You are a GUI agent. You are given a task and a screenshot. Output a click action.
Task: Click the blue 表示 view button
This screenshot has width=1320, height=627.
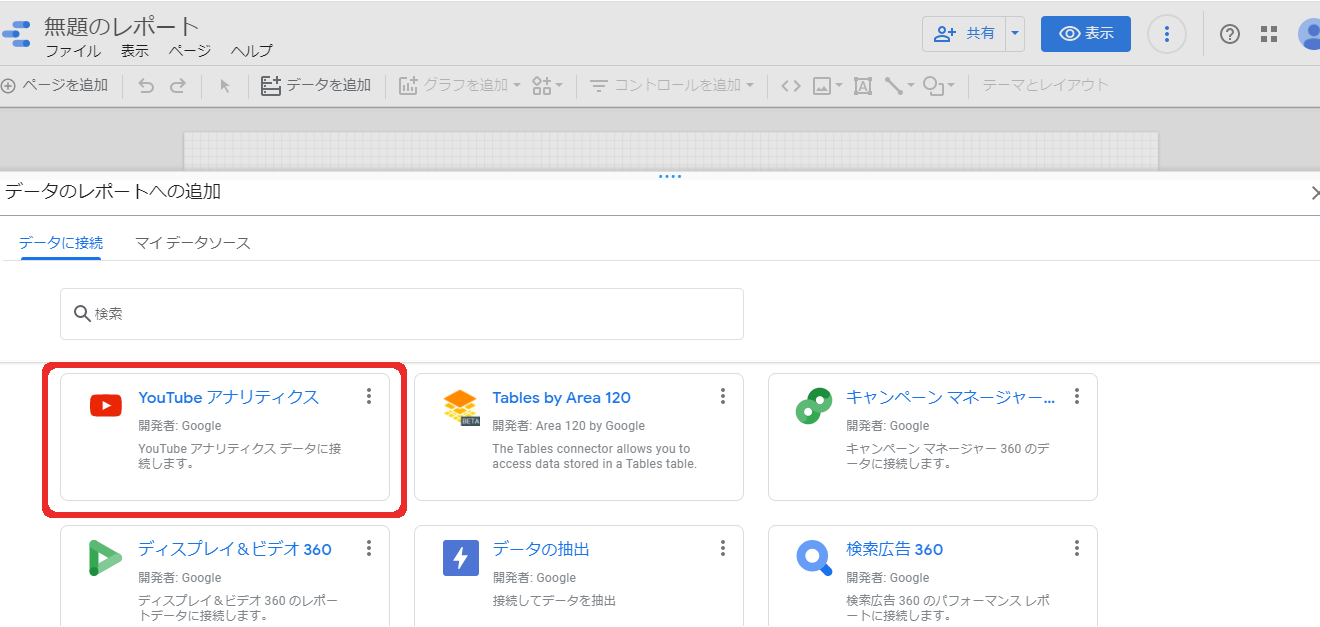[x=1085, y=34]
